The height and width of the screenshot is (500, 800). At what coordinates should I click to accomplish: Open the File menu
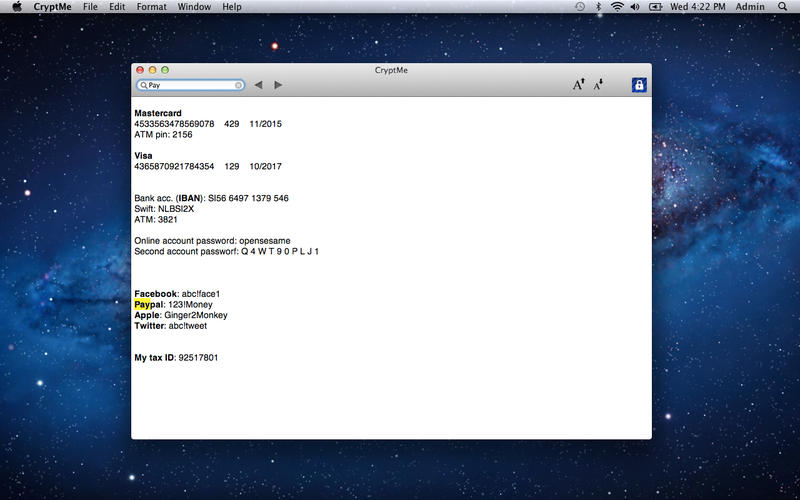coord(91,7)
